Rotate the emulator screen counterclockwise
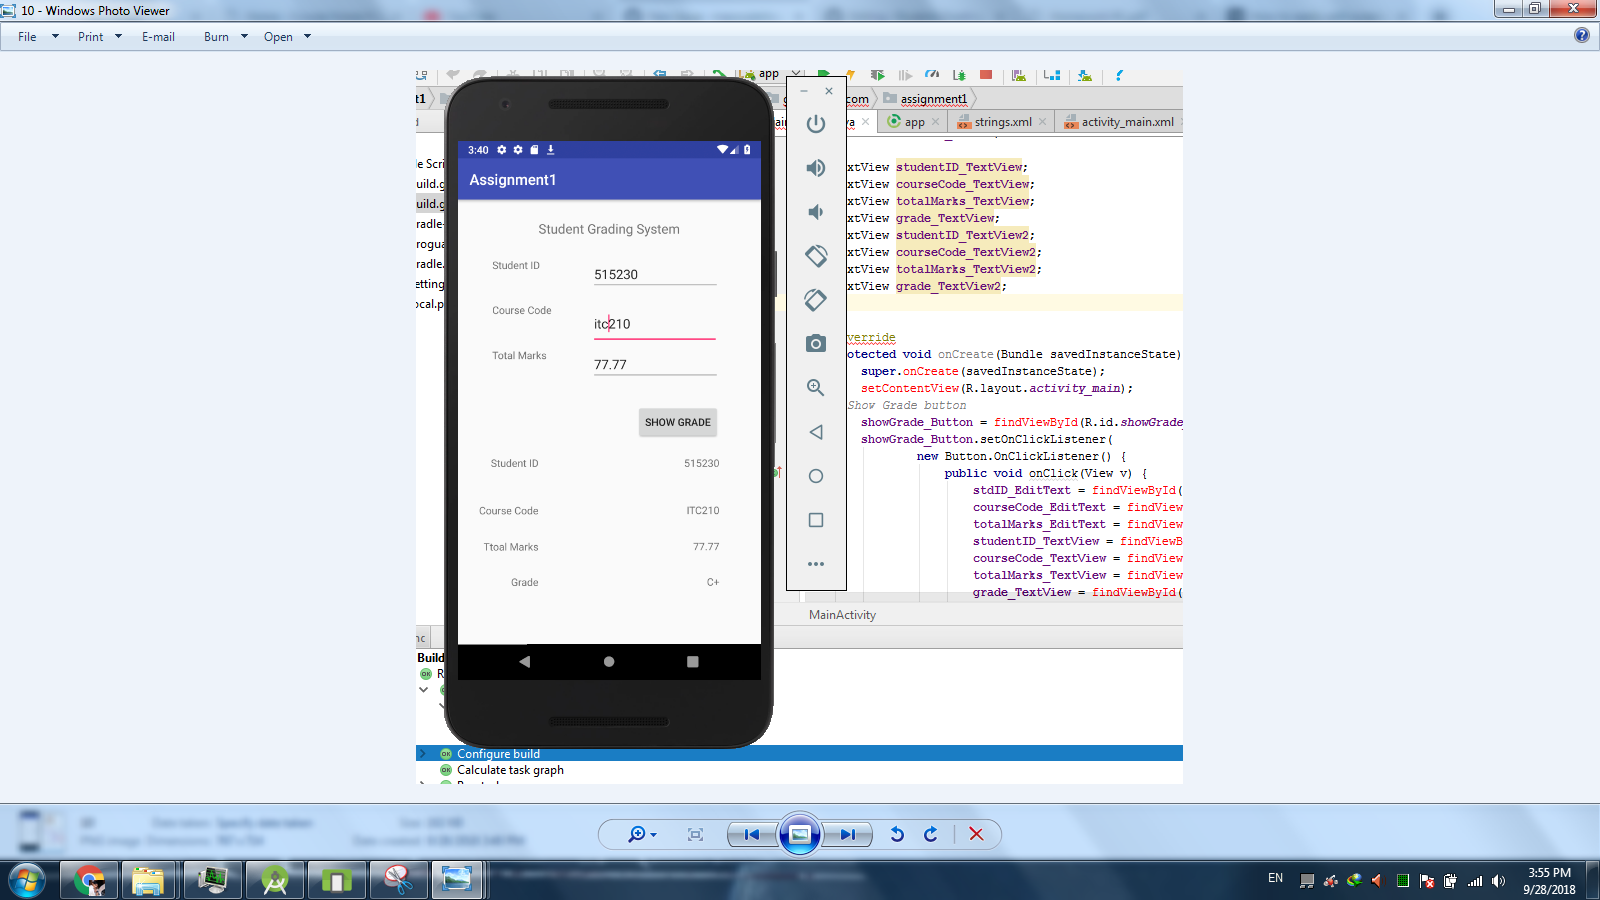The width and height of the screenshot is (1600, 900). [815, 255]
